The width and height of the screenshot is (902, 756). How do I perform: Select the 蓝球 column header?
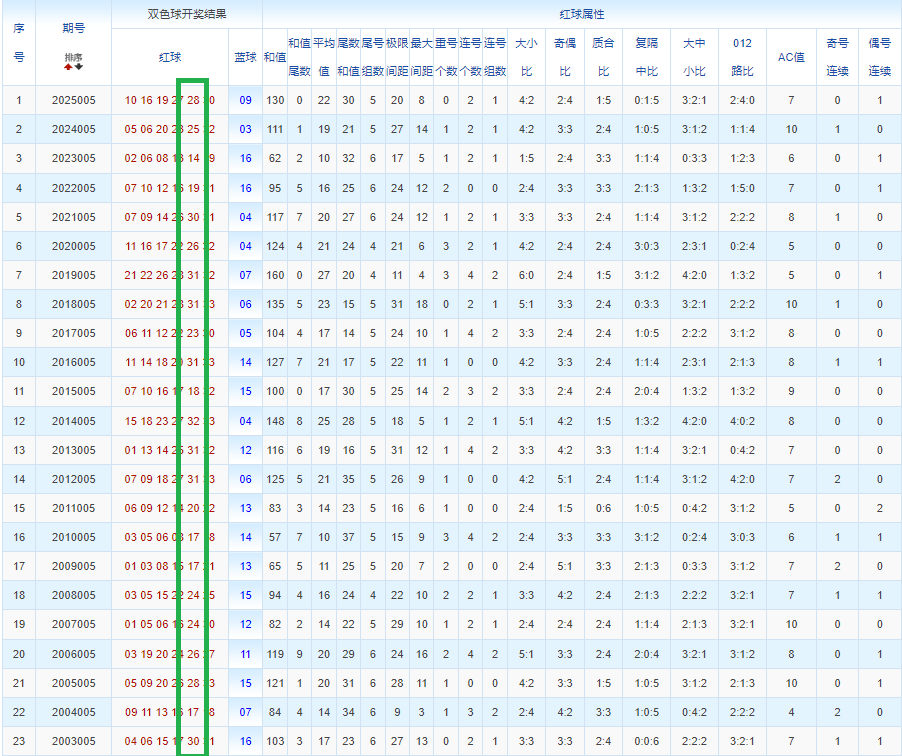click(245, 58)
